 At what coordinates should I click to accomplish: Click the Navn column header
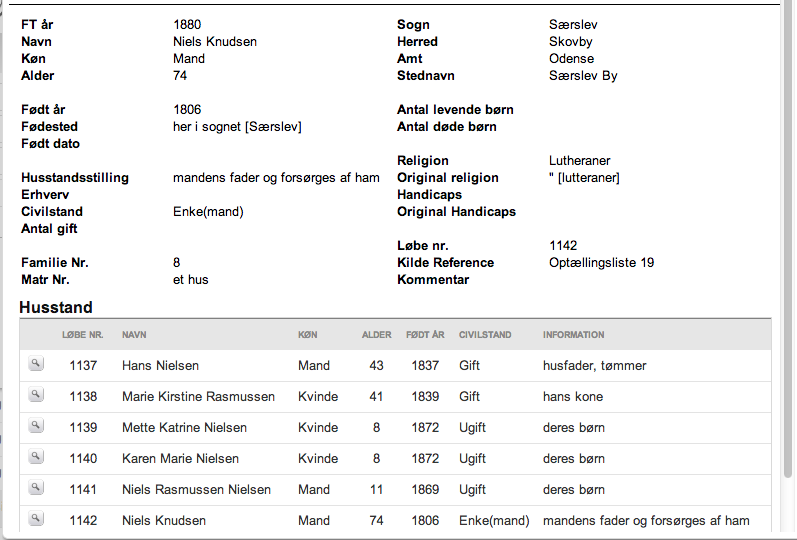[x=134, y=335]
